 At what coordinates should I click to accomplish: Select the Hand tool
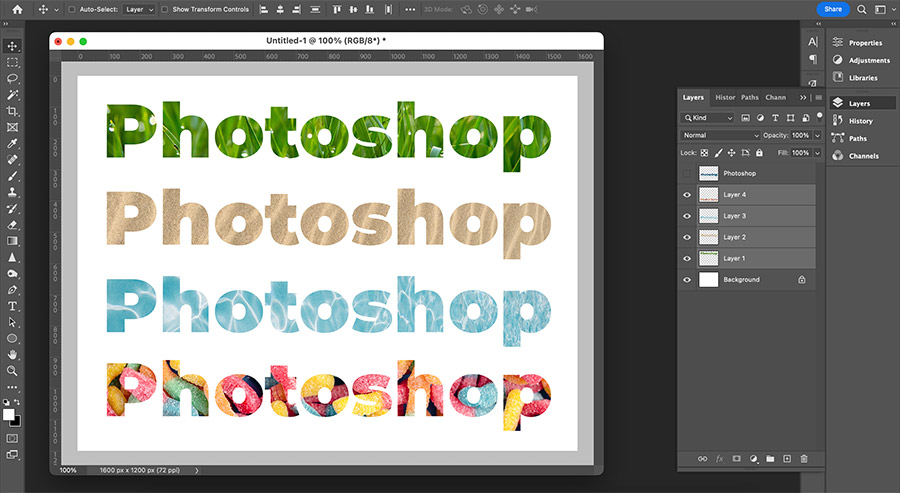[12, 355]
